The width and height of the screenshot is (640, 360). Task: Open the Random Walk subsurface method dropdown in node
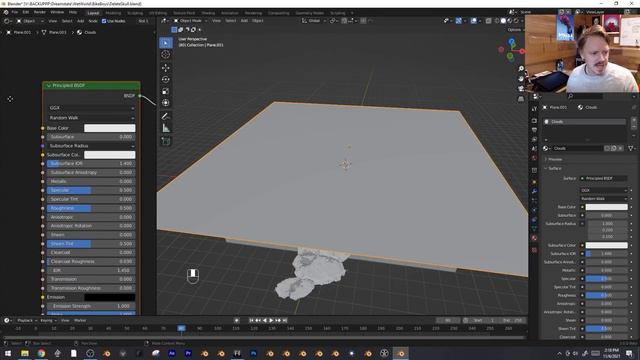91,118
